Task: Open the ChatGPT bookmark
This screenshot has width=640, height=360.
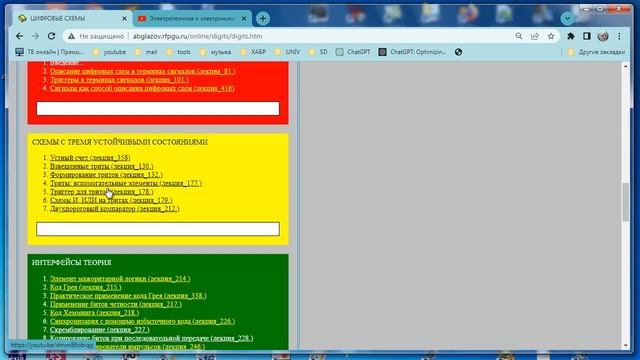Action: point(353,52)
